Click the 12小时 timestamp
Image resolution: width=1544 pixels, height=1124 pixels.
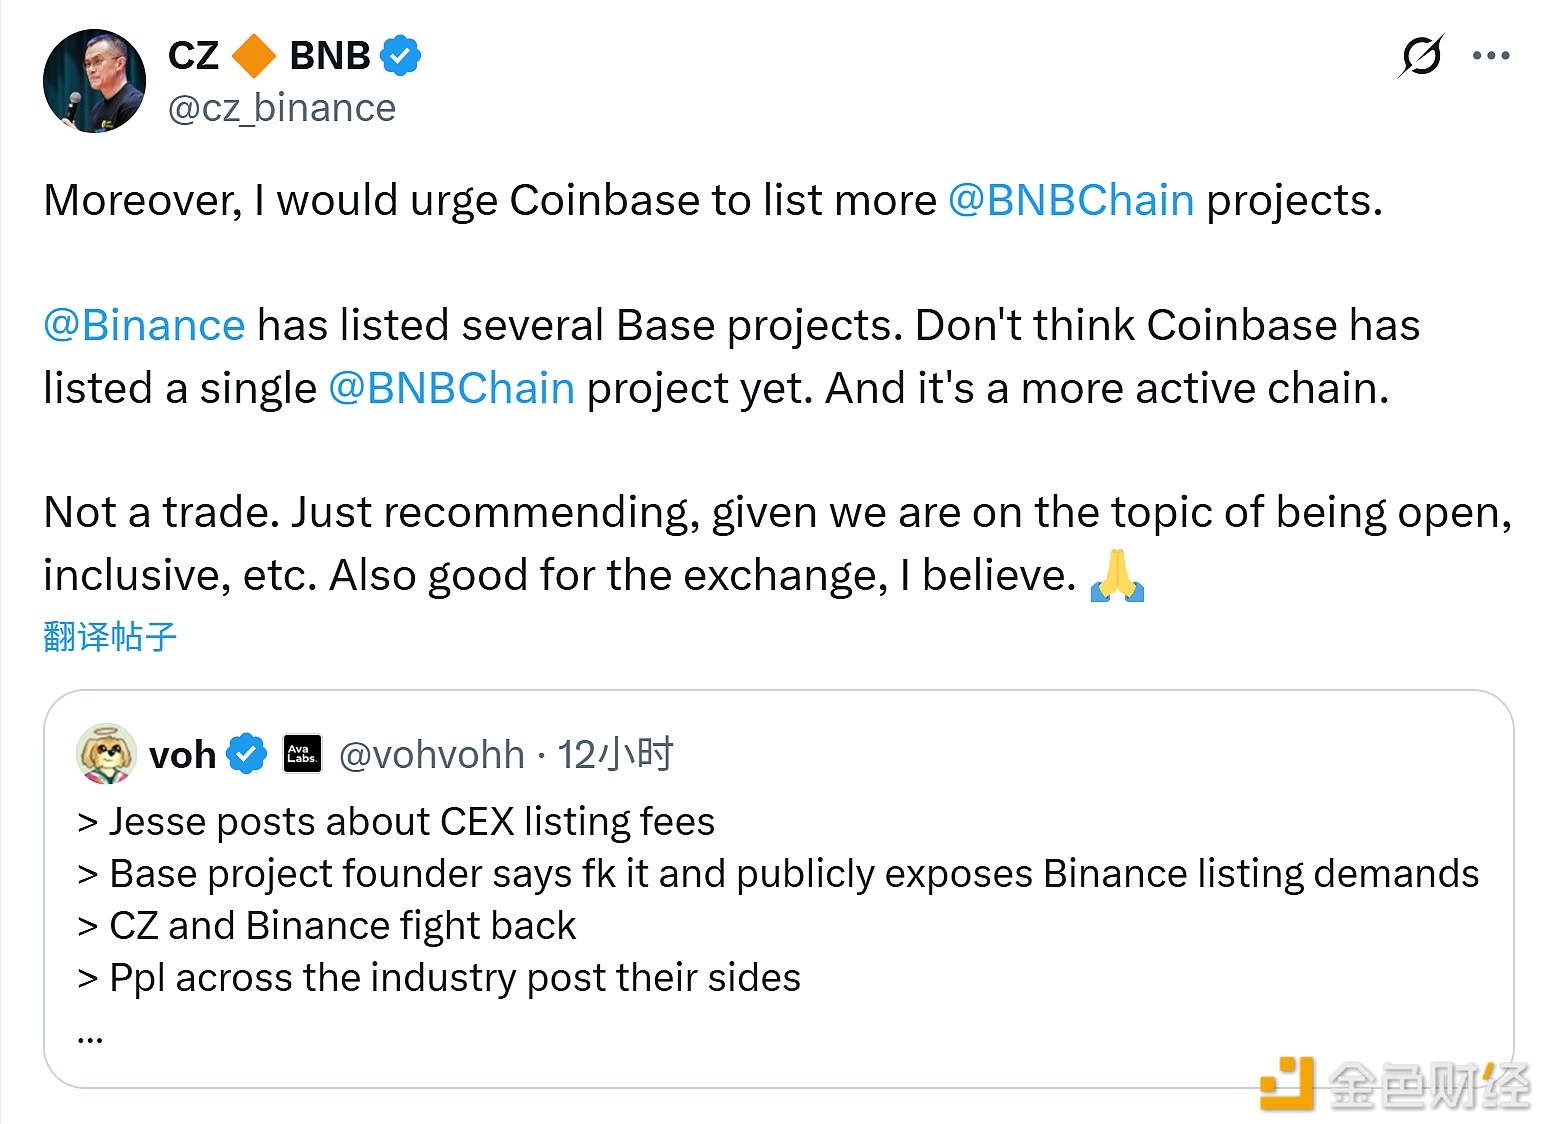615,755
